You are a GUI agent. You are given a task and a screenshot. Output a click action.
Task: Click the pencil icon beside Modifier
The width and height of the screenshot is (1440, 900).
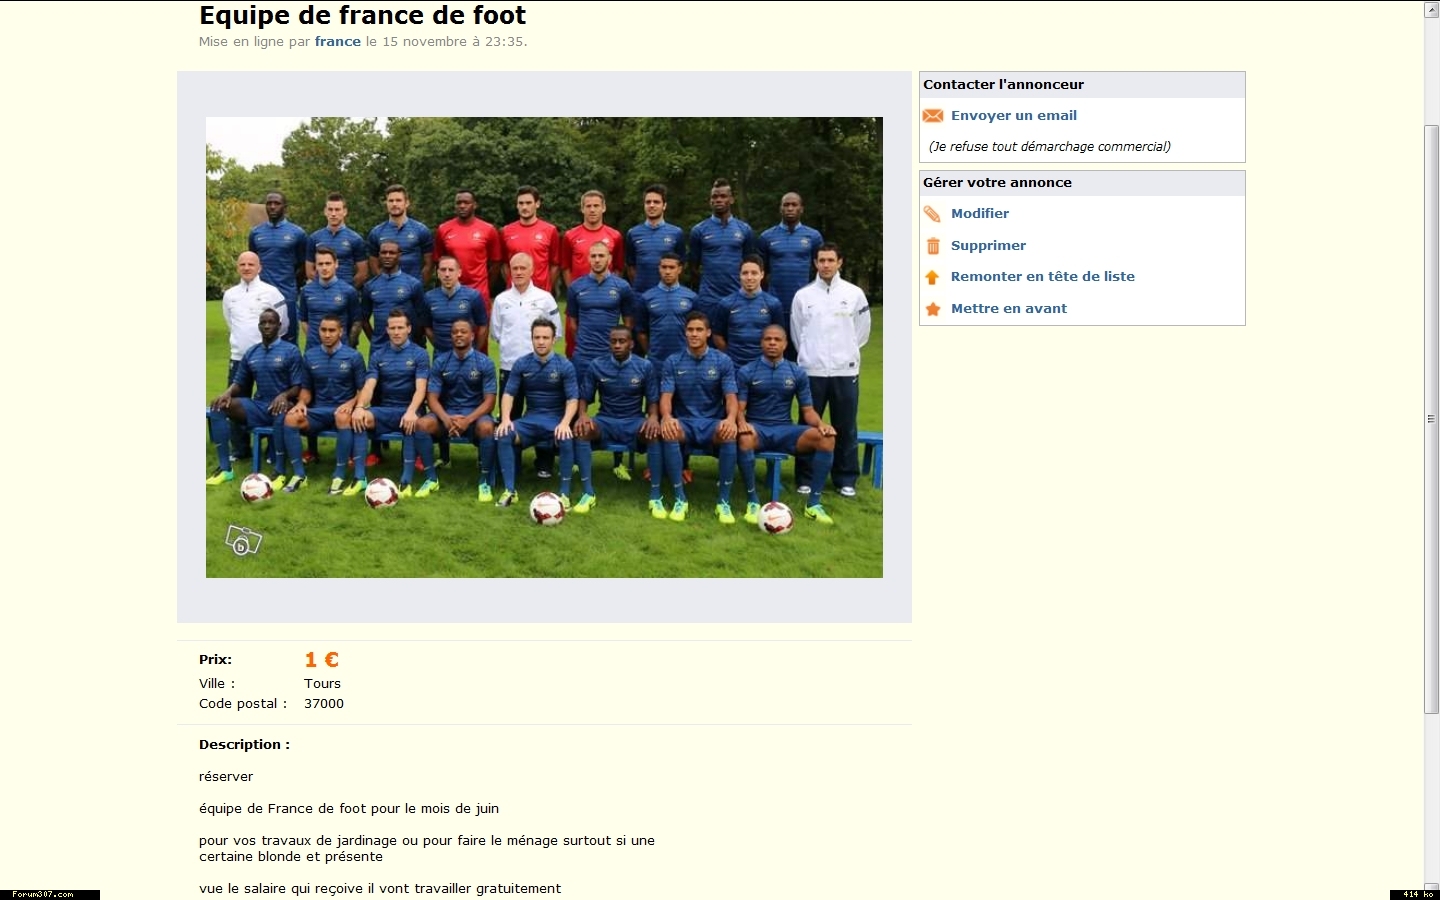(932, 214)
